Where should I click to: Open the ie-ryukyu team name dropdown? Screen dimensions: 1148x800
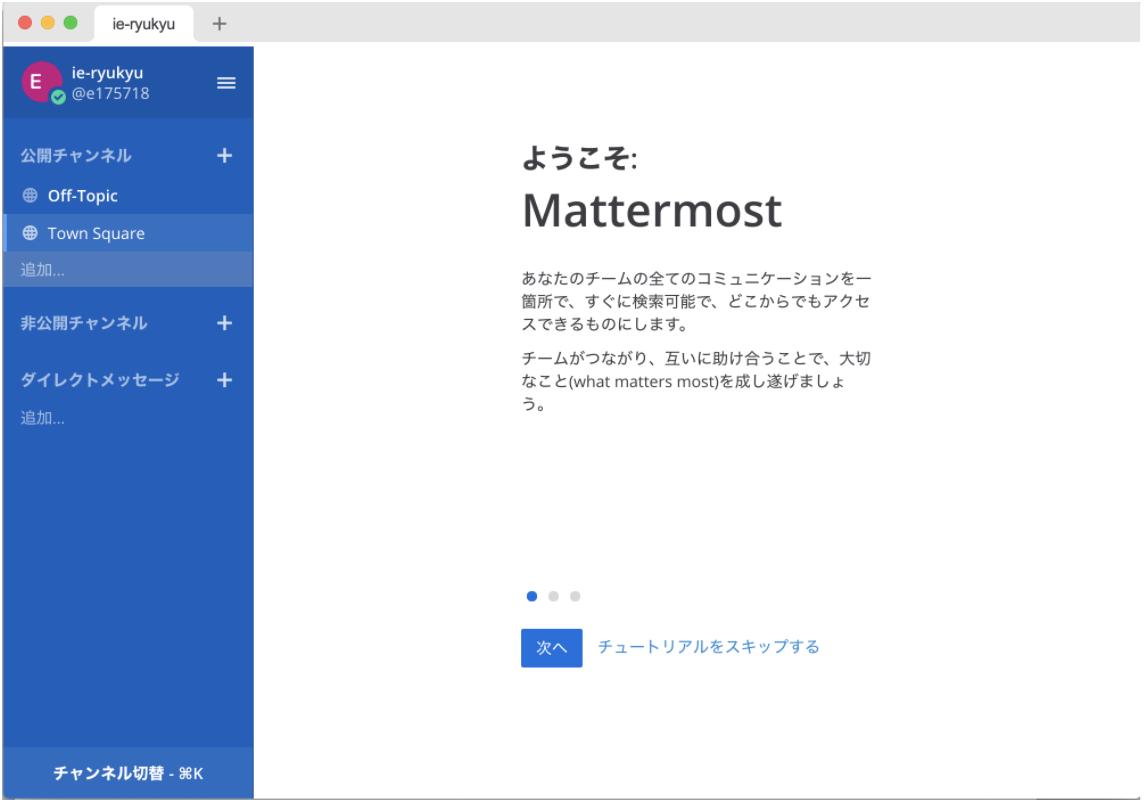(107, 74)
